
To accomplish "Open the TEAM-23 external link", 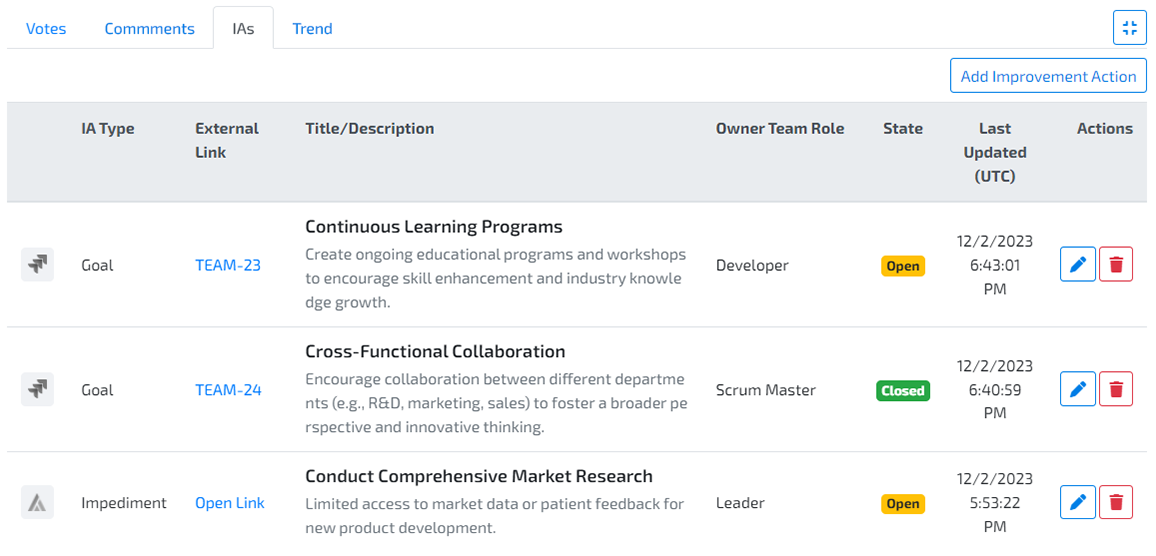I will tap(228, 265).
